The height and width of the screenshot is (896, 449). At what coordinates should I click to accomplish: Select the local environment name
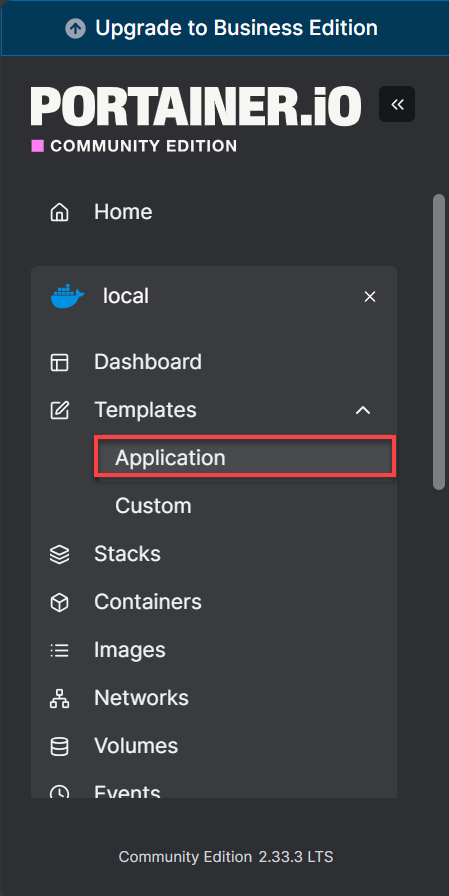[x=126, y=296]
